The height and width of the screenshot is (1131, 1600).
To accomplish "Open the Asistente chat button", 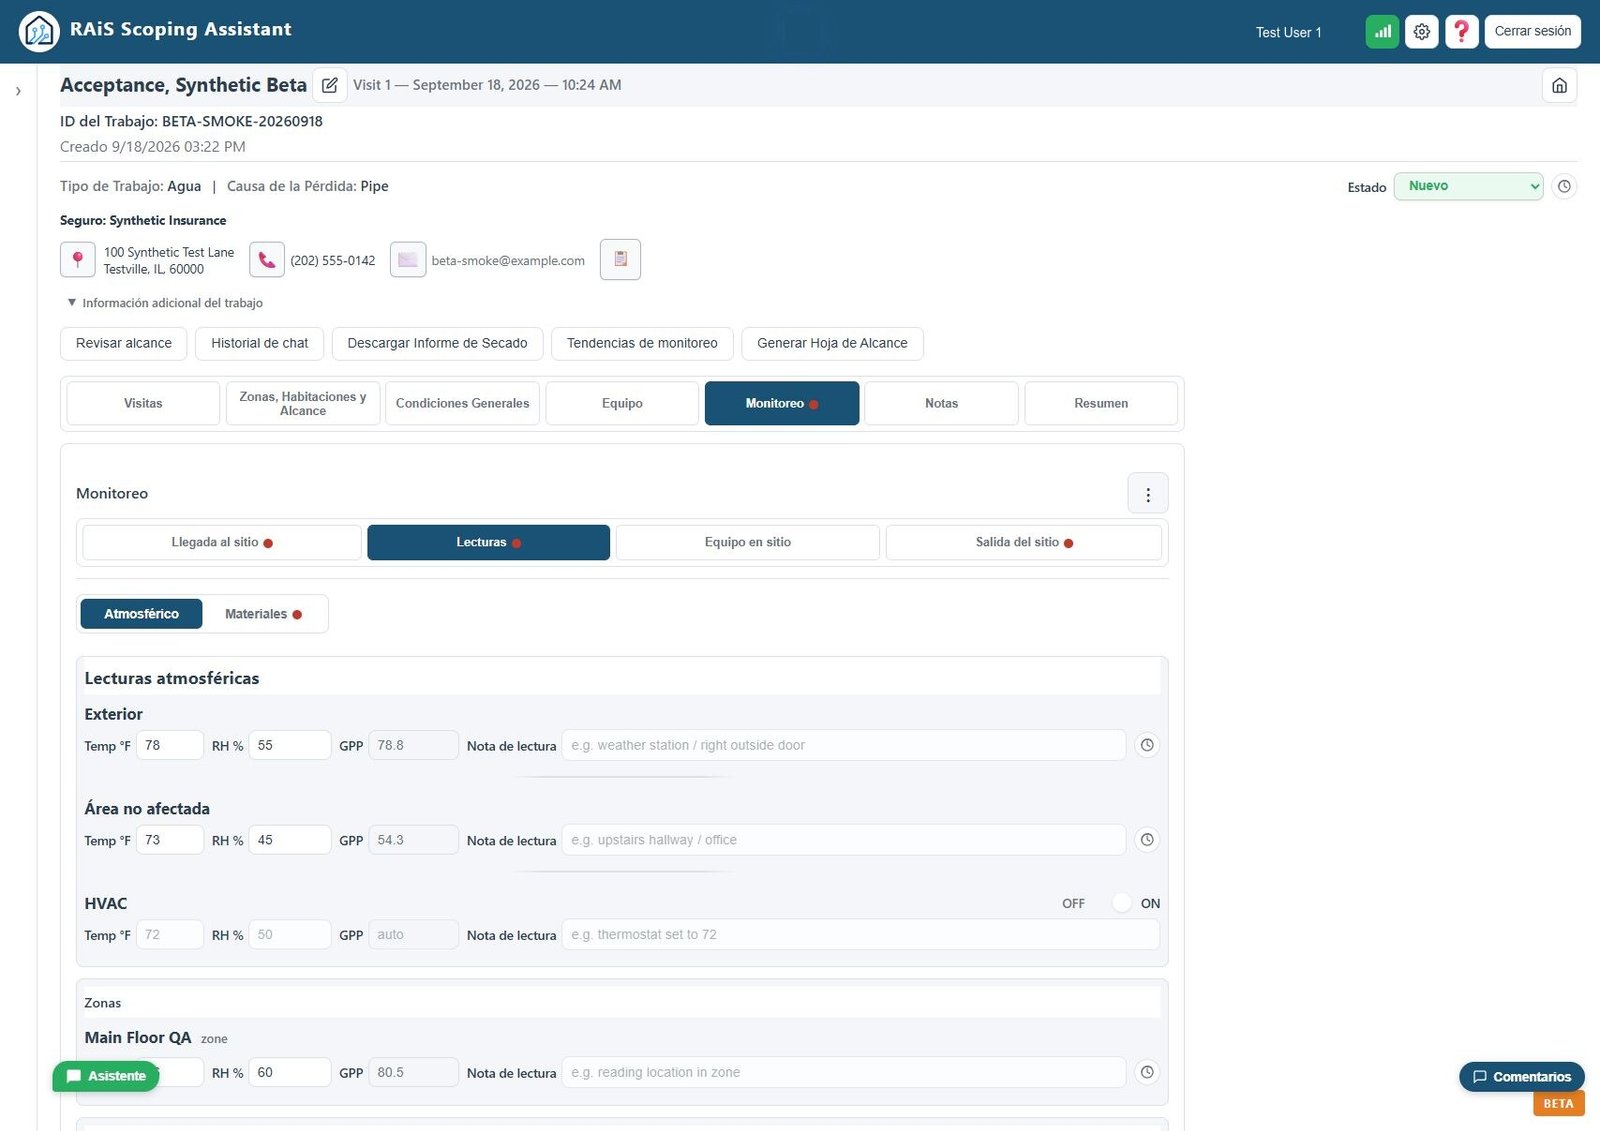I will pyautogui.click(x=106, y=1076).
